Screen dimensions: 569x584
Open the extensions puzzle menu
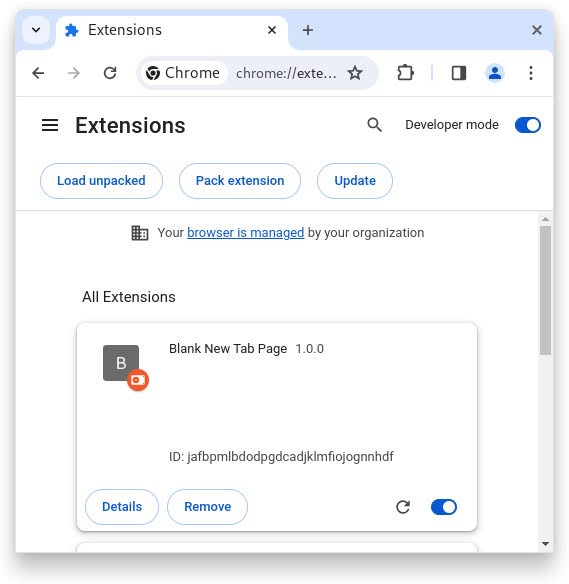click(405, 73)
